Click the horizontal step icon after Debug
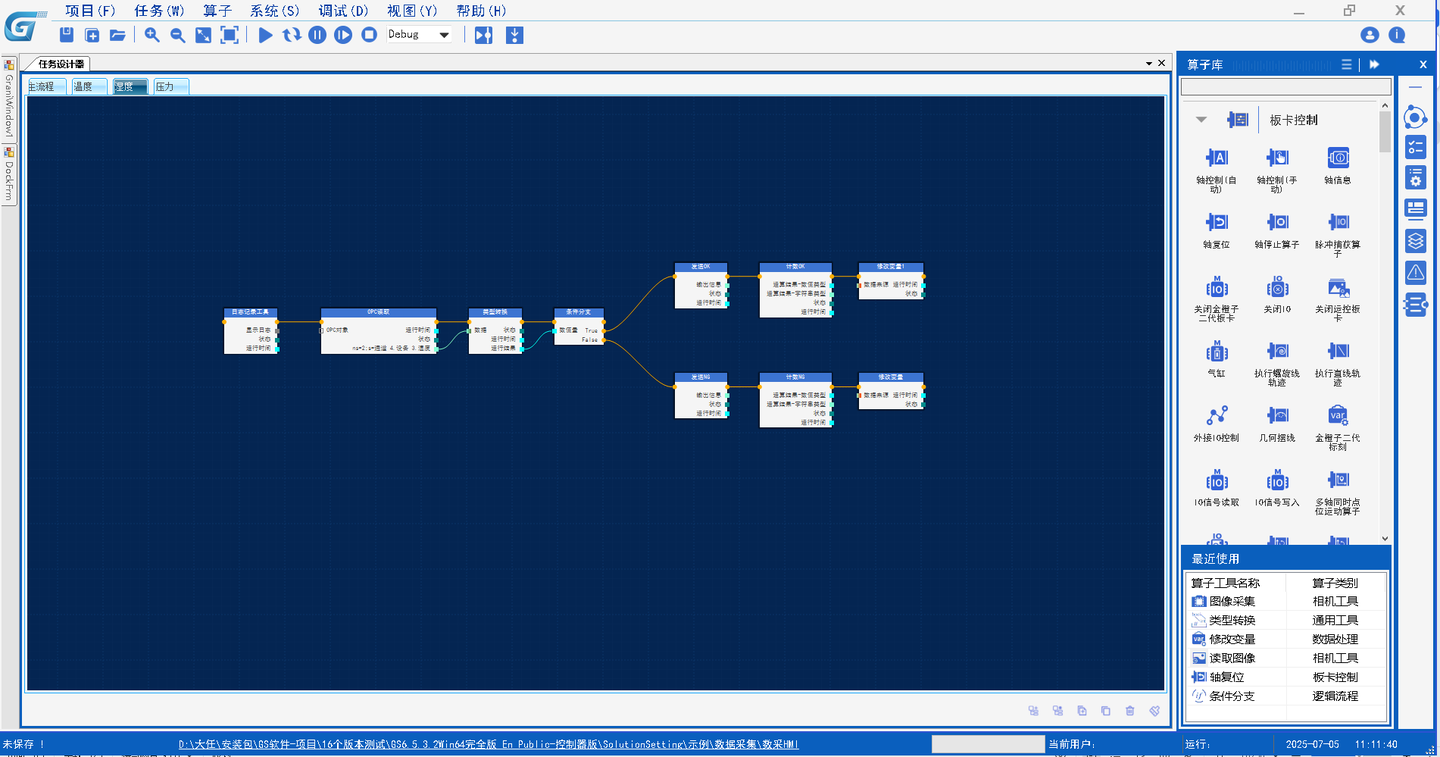1440x757 pixels. [x=484, y=35]
